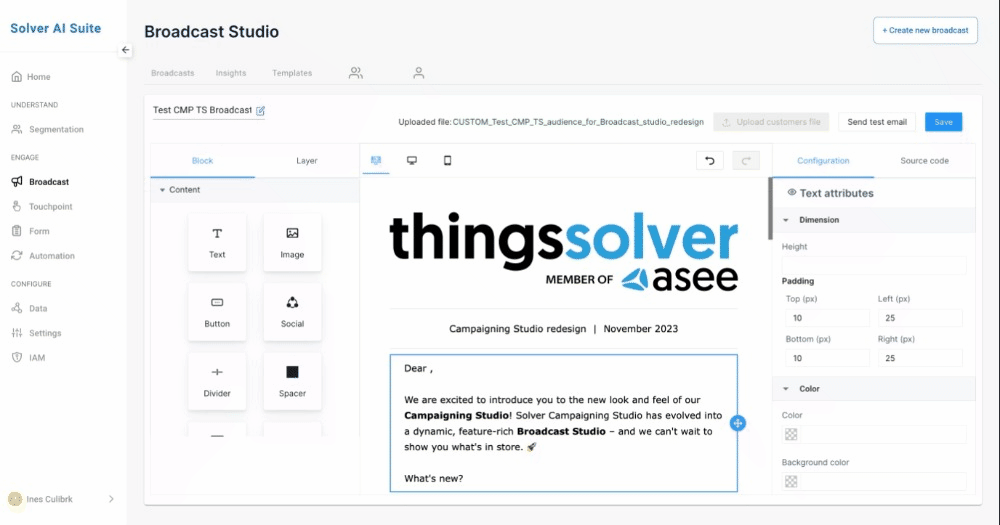Collapse the Content section
The width and height of the screenshot is (1000, 525).
162,190
